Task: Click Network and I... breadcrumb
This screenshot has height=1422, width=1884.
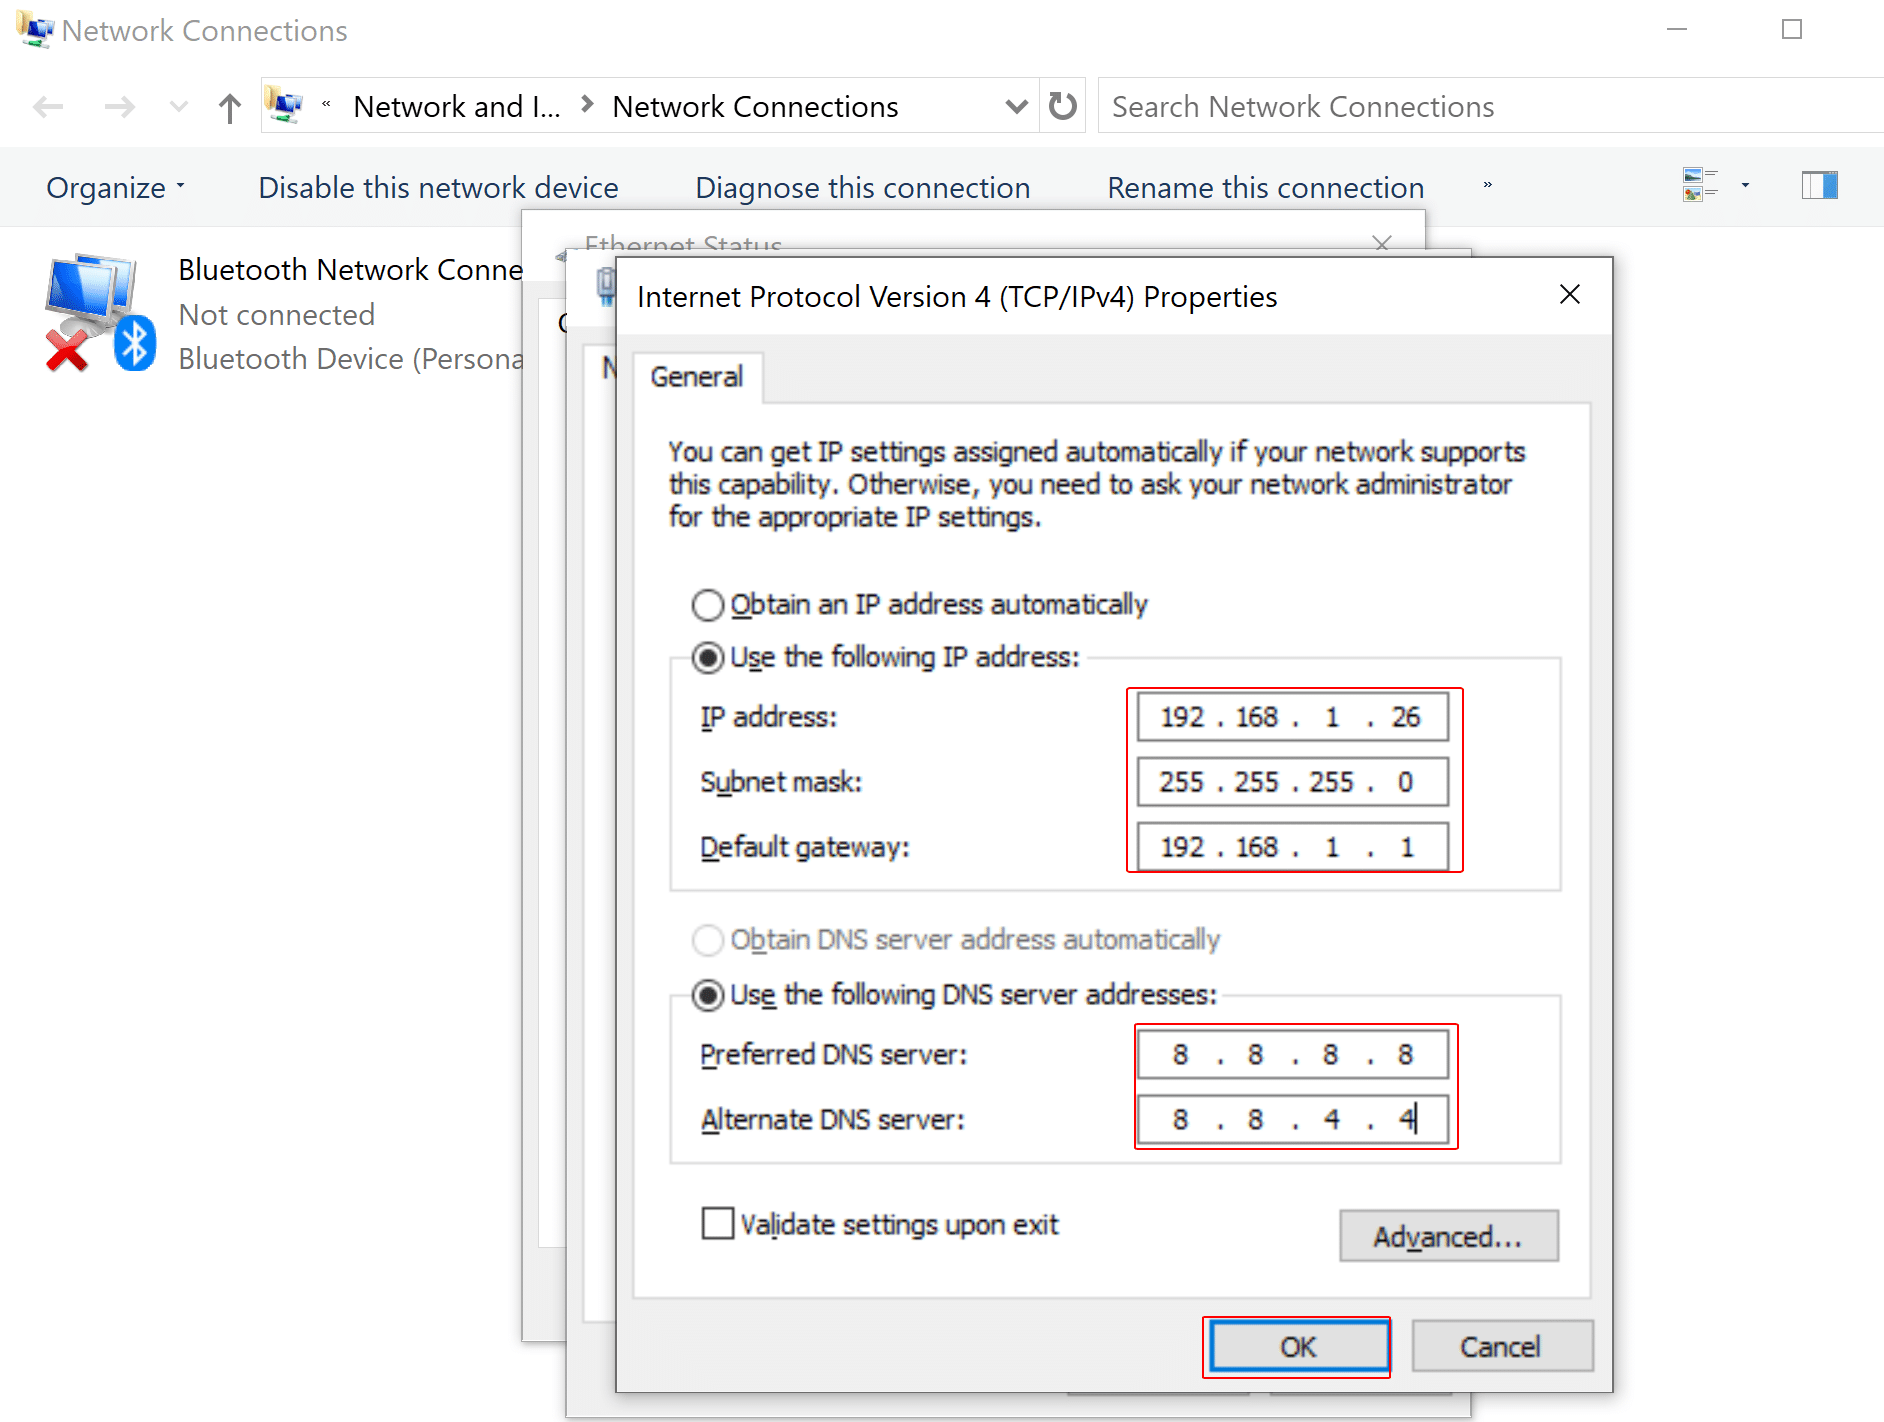Action: pos(456,106)
